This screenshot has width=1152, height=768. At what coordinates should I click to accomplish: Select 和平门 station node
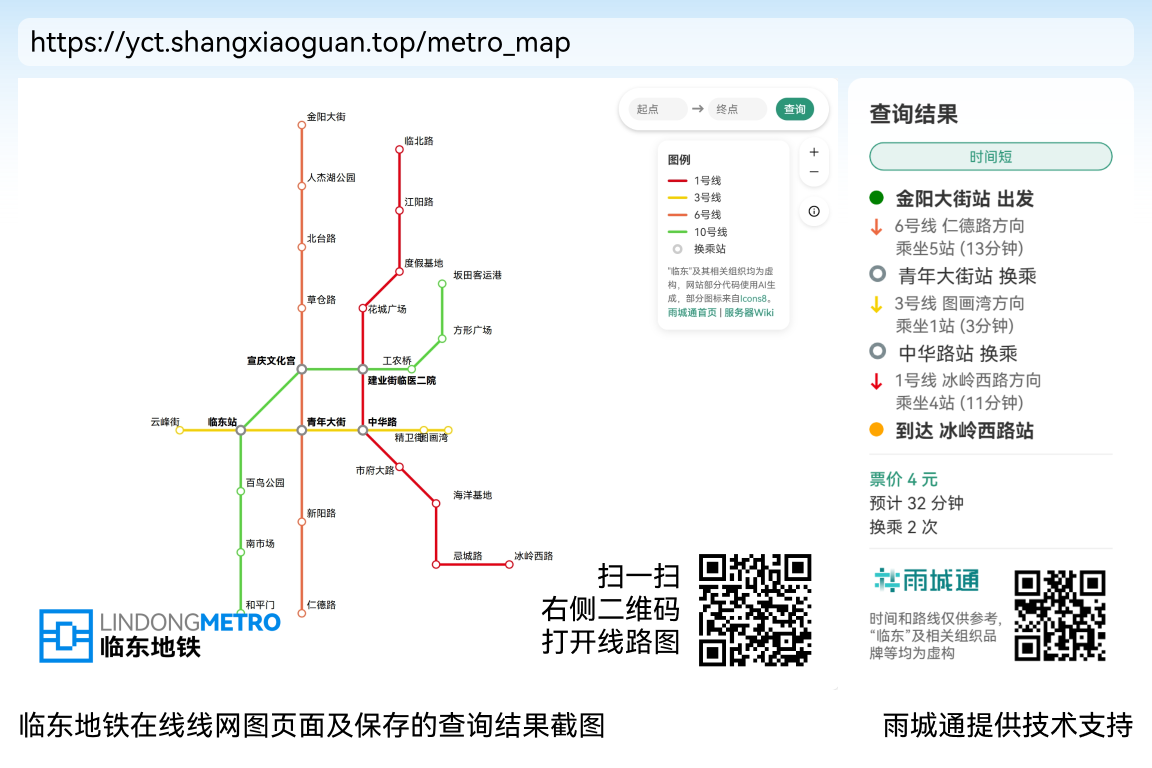(240, 613)
